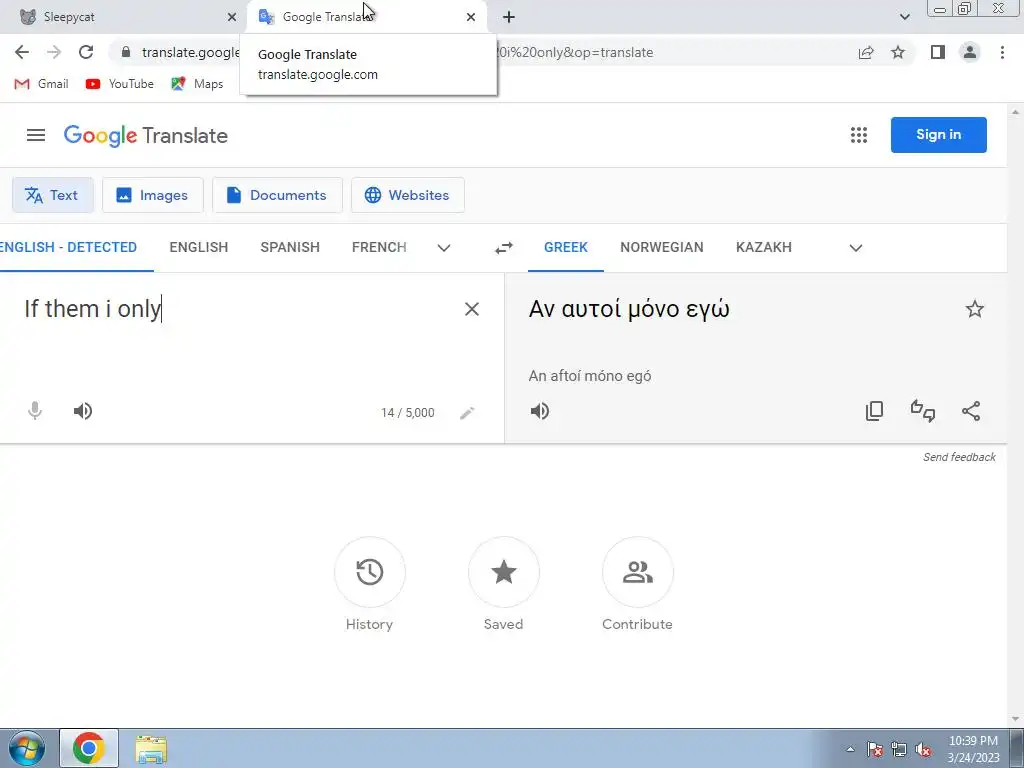
Task: Select the Documents translation mode
Action: [278, 195]
